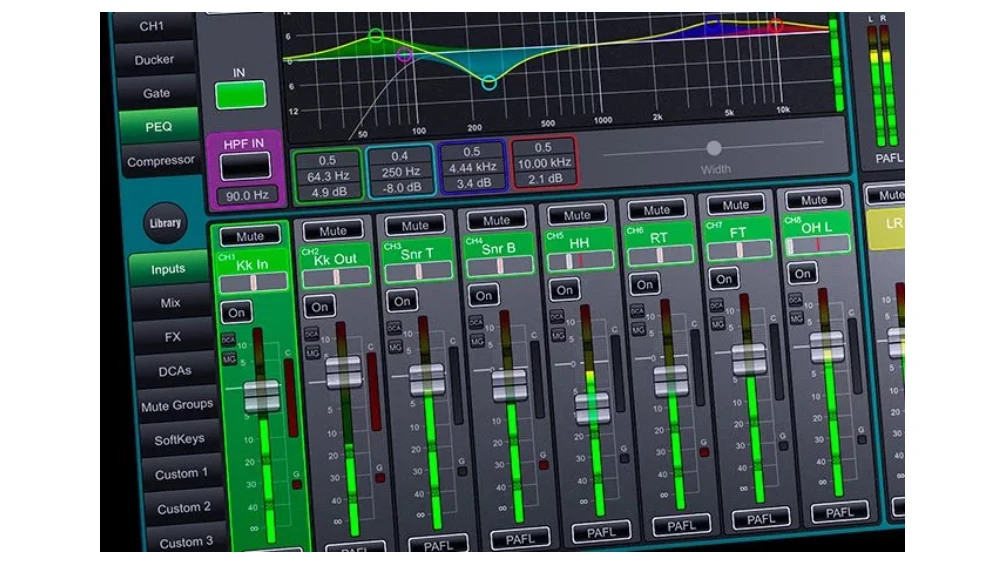
Task: Select the red 10 kHz EQ band node
Action: coord(776,26)
